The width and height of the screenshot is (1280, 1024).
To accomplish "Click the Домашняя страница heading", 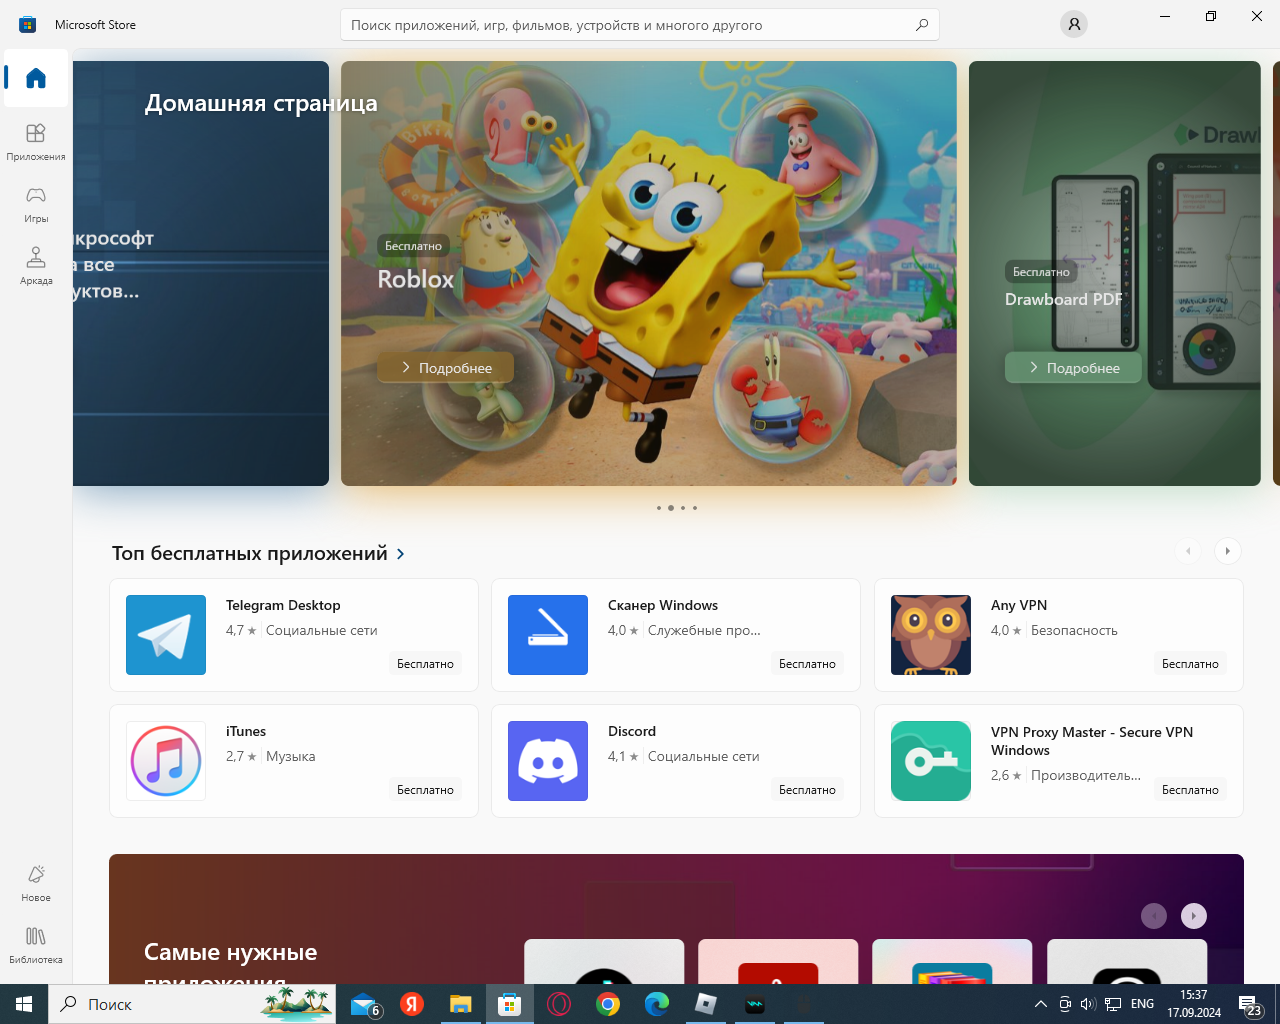I will (x=261, y=103).
